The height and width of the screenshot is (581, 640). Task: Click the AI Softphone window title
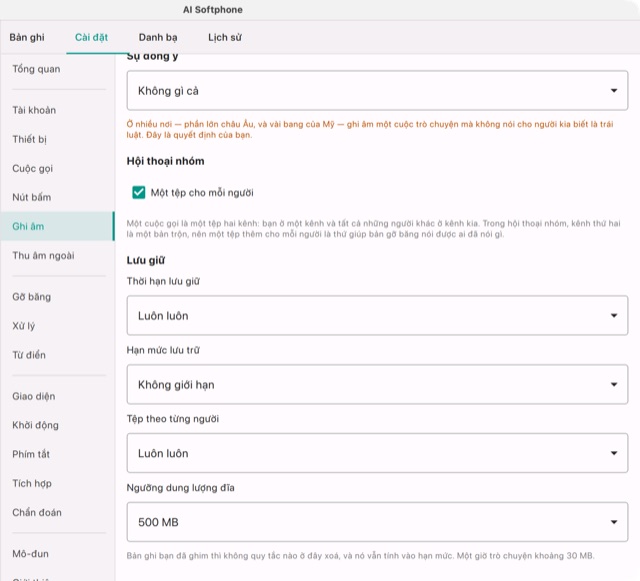pyautogui.click(x=213, y=10)
